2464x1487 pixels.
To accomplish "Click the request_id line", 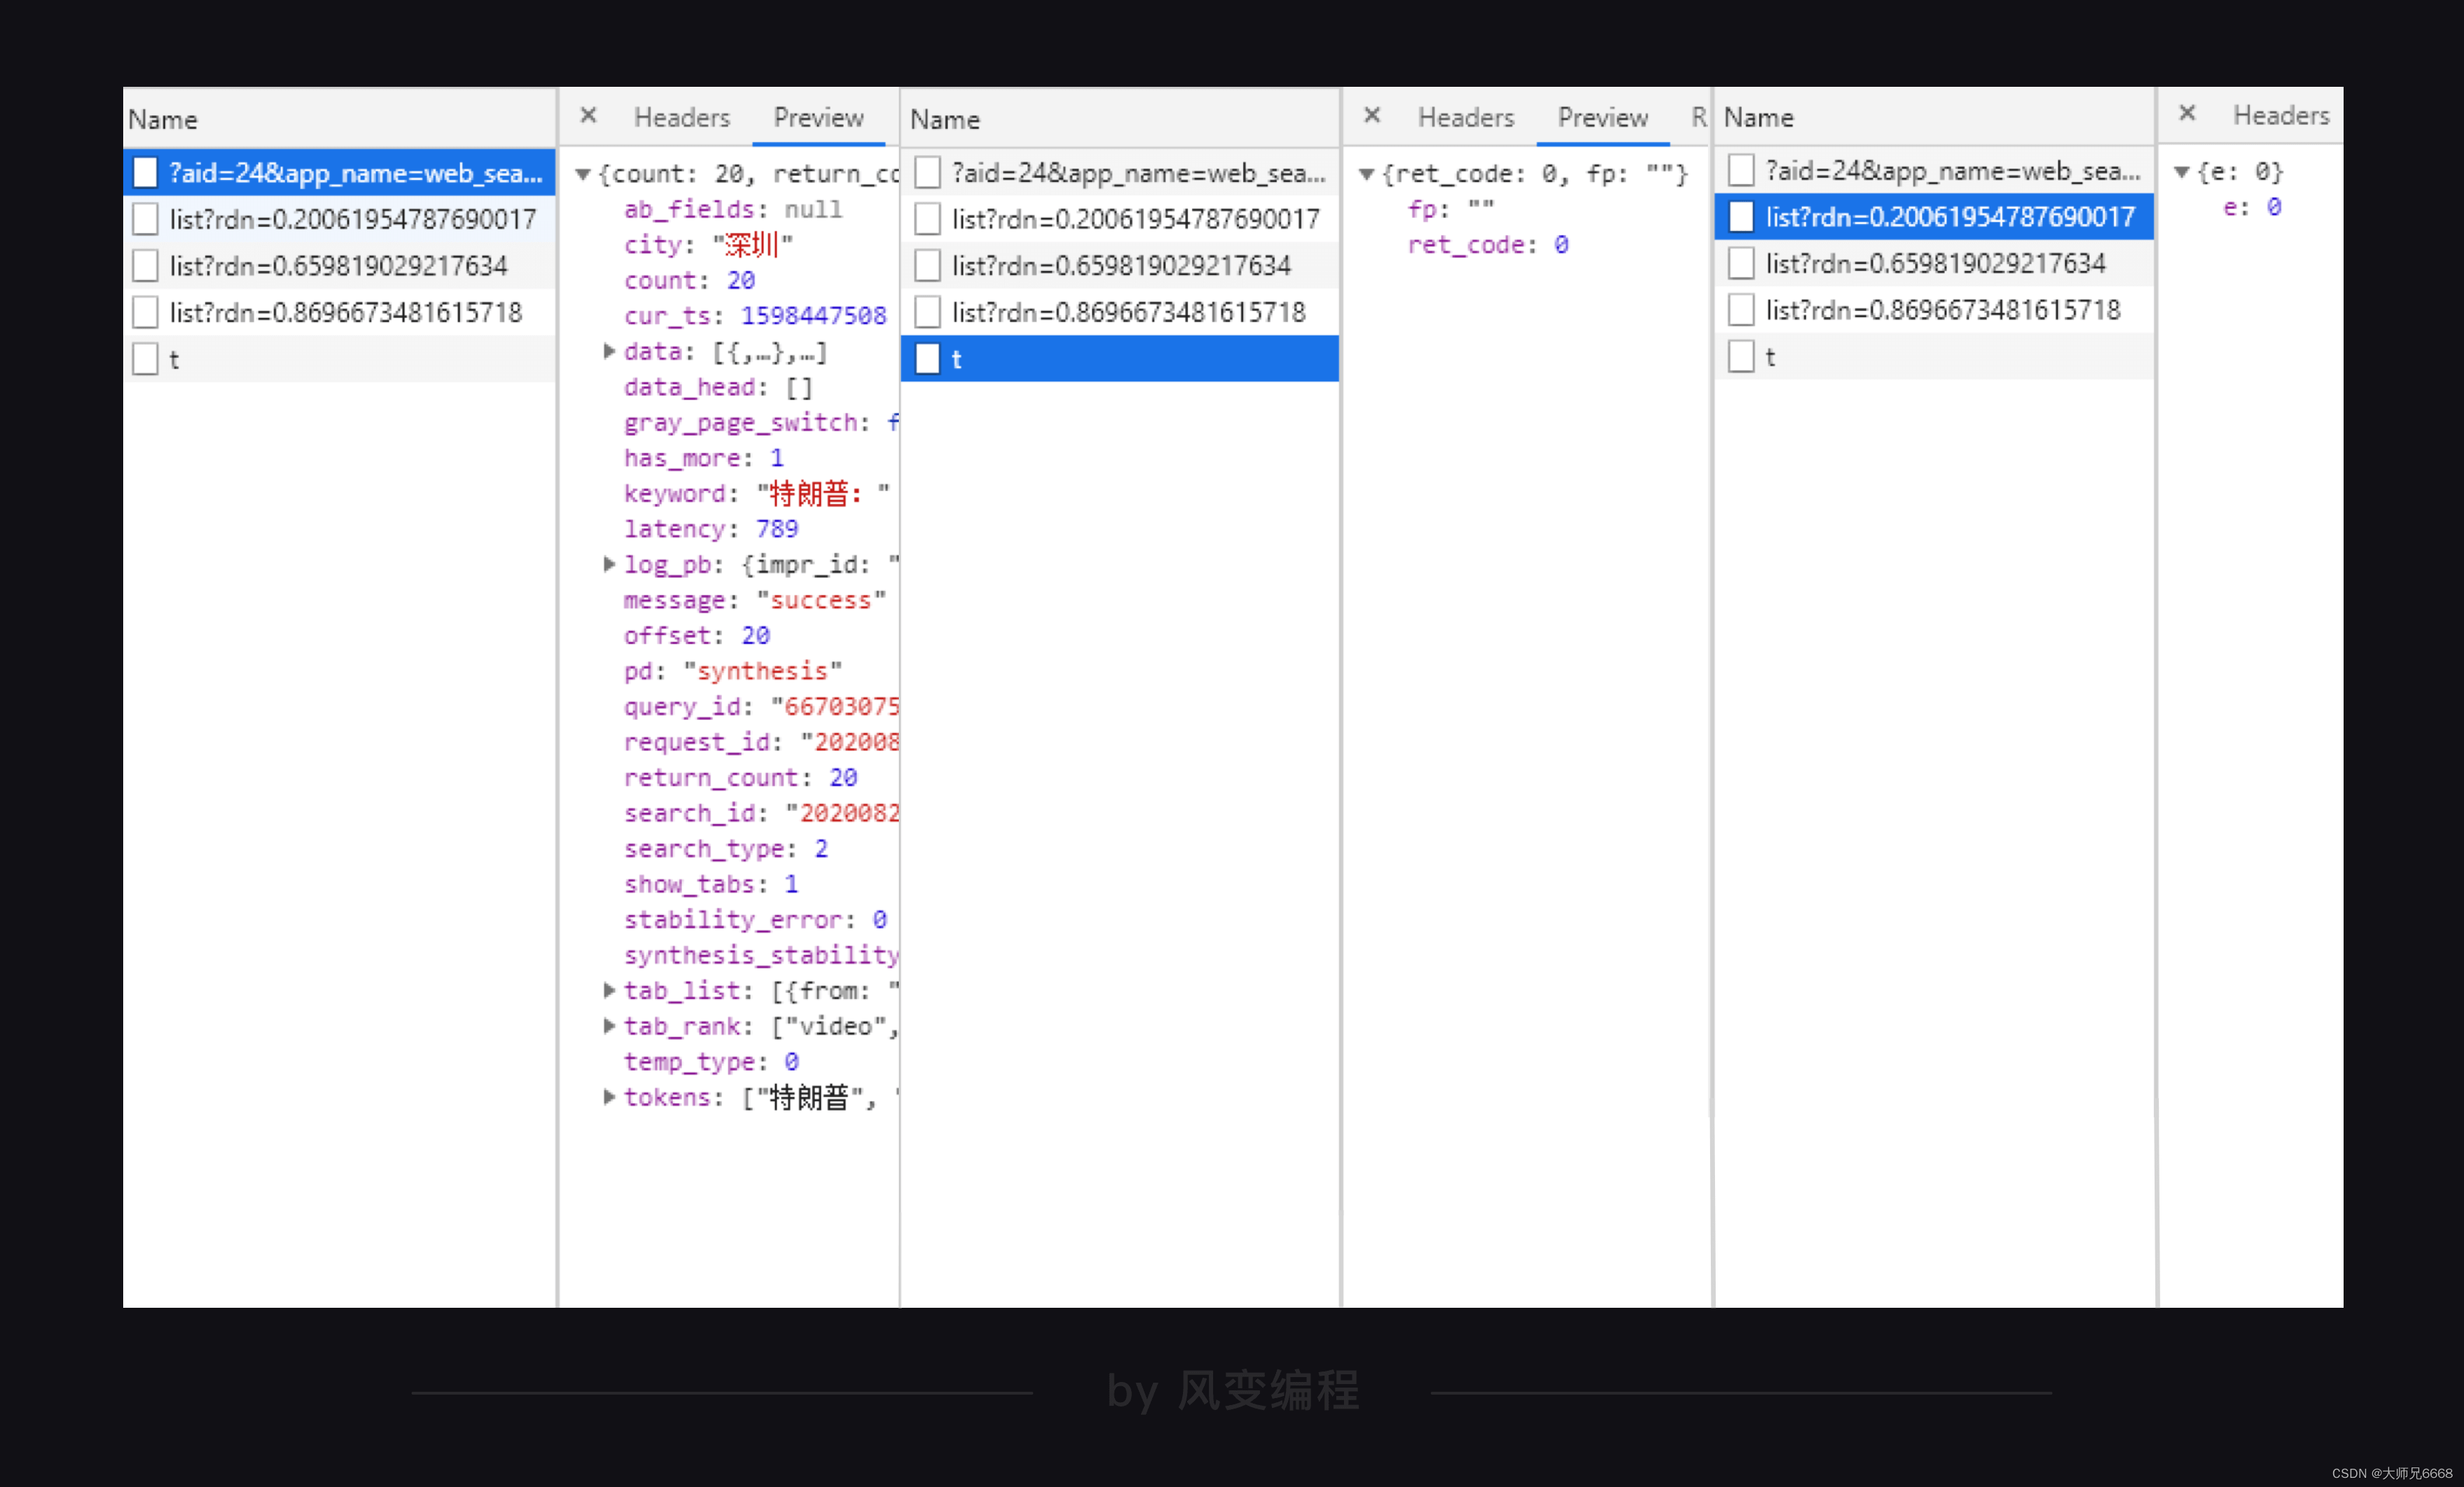I will [x=761, y=742].
